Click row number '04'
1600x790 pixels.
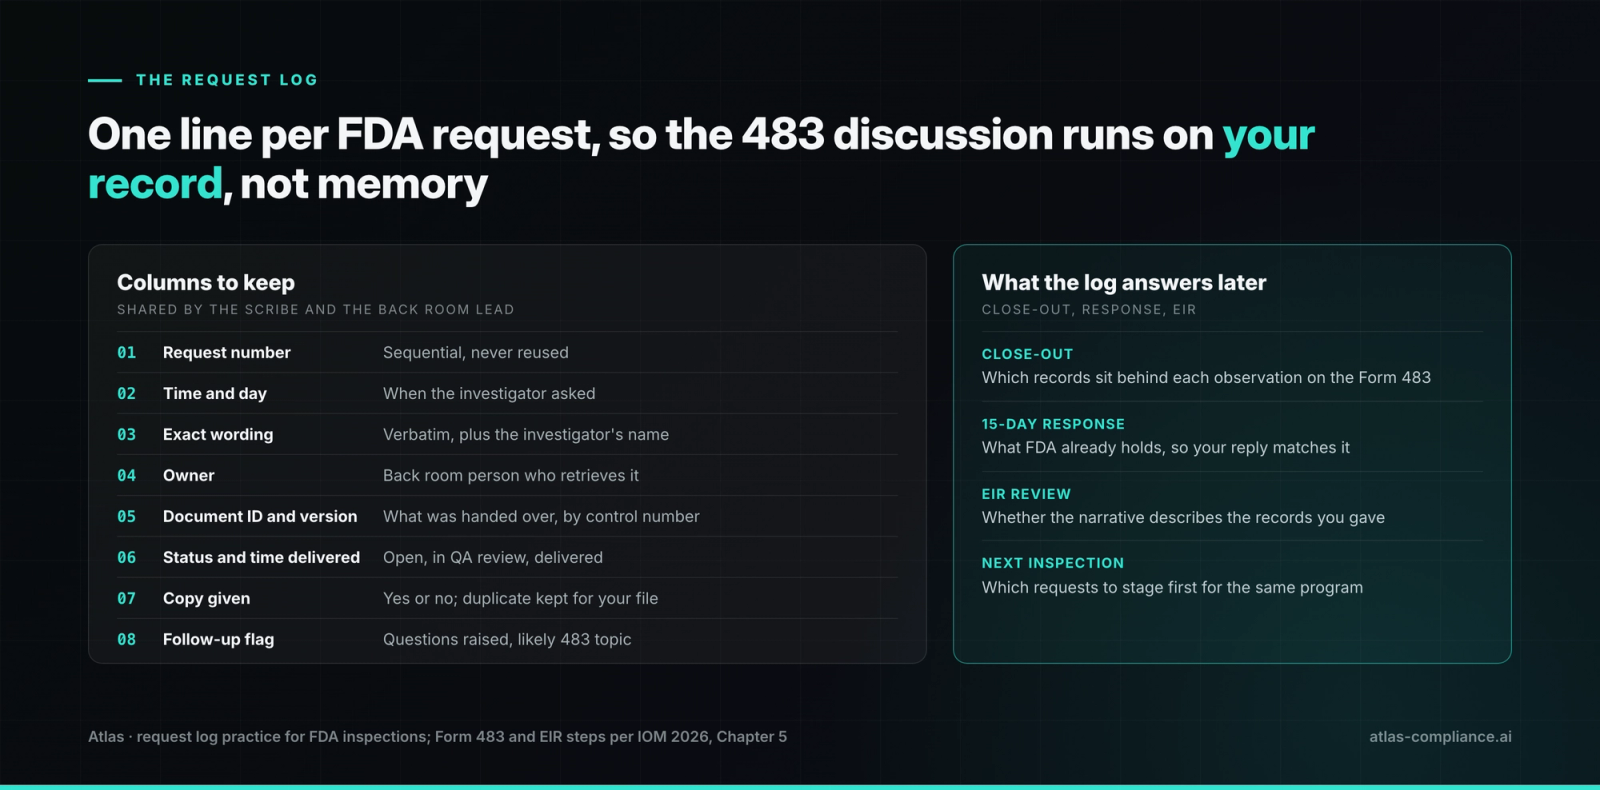pos(126,475)
